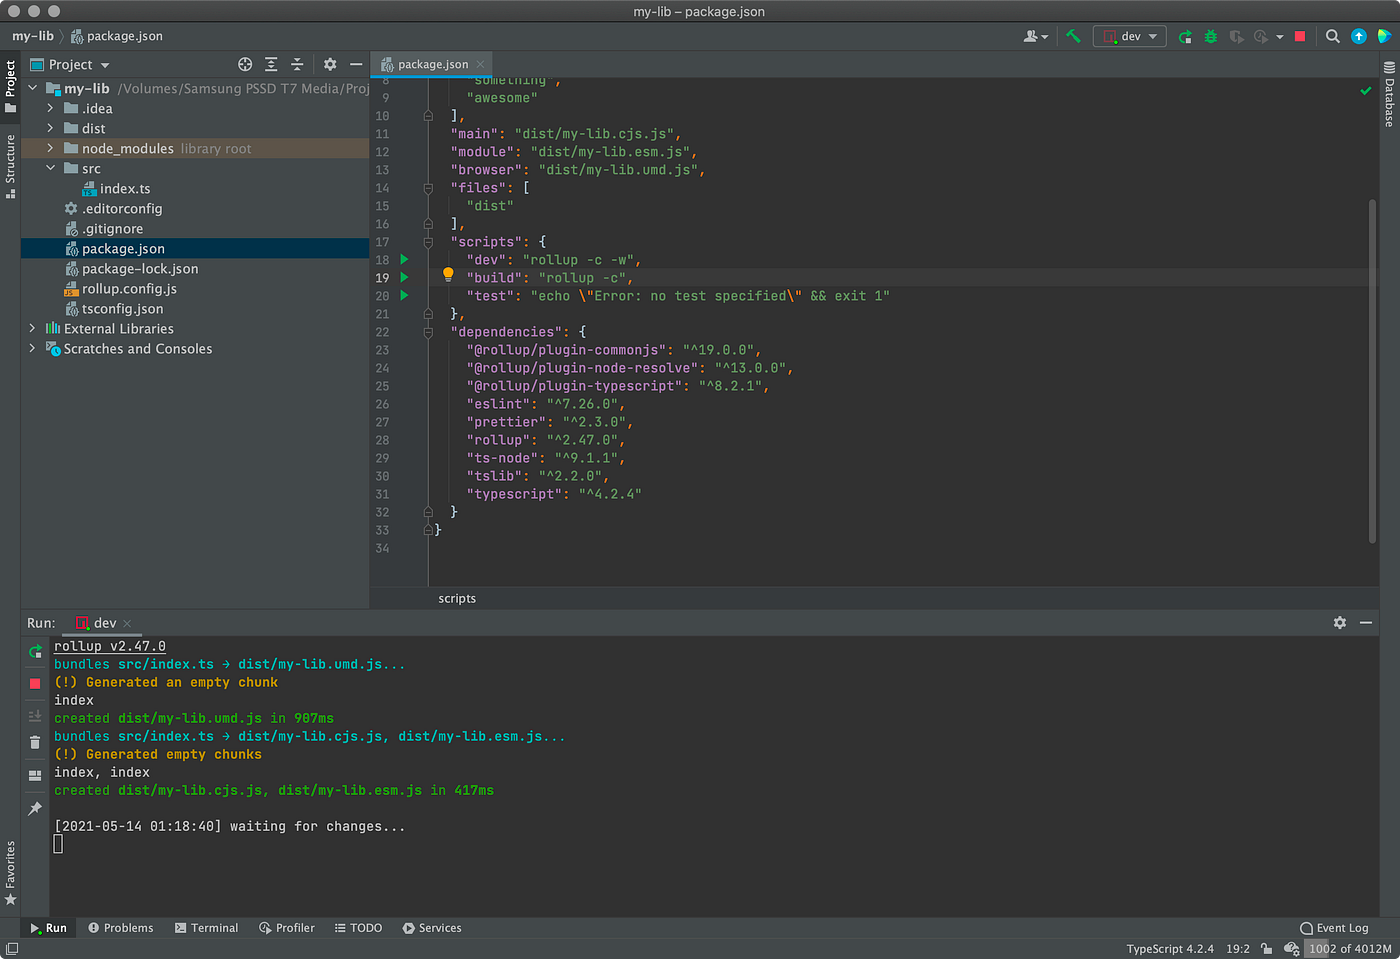1400x959 pixels.
Task: Open the dev run configuration dropdown
Action: [x=1130, y=36]
